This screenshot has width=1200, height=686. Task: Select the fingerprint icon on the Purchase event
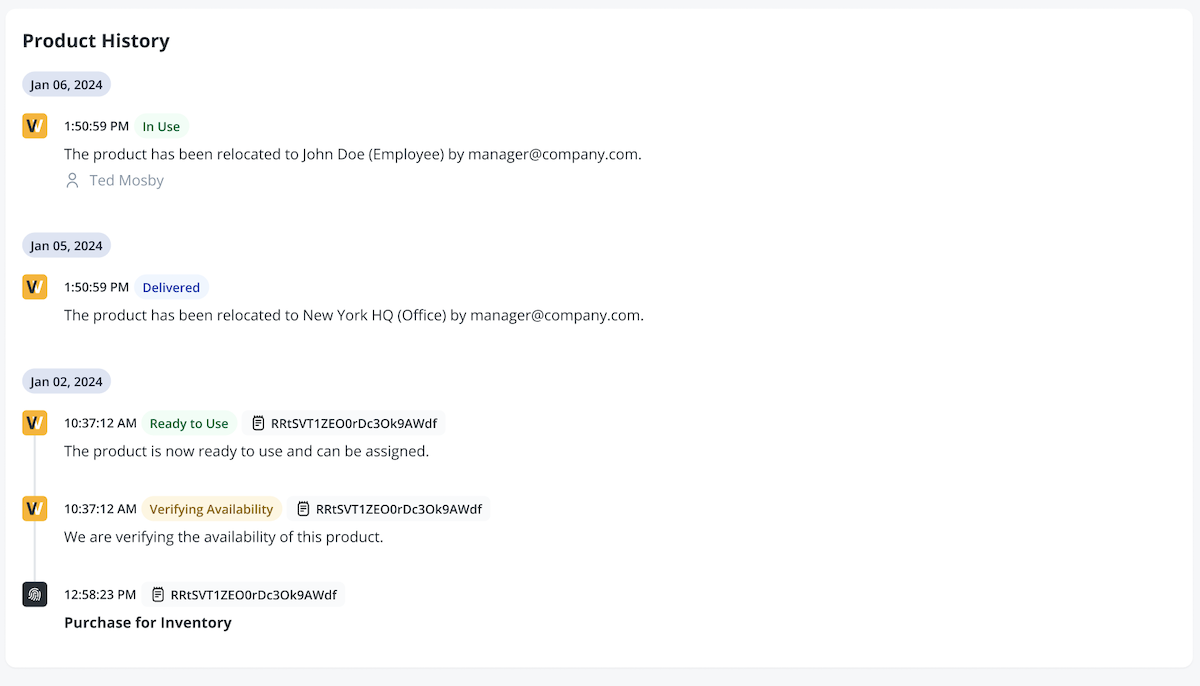click(x=34, y=594)
